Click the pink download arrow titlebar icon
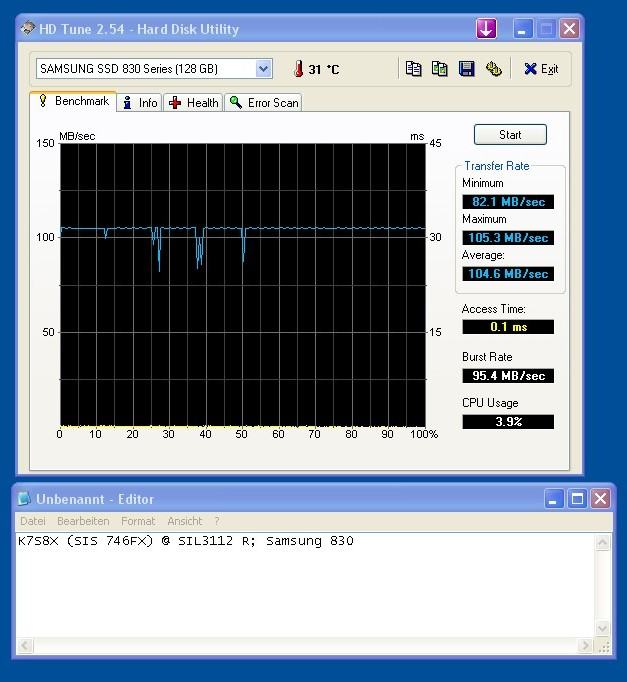Image resolution: width=627 pixels, height=682 pixels. 486,29
